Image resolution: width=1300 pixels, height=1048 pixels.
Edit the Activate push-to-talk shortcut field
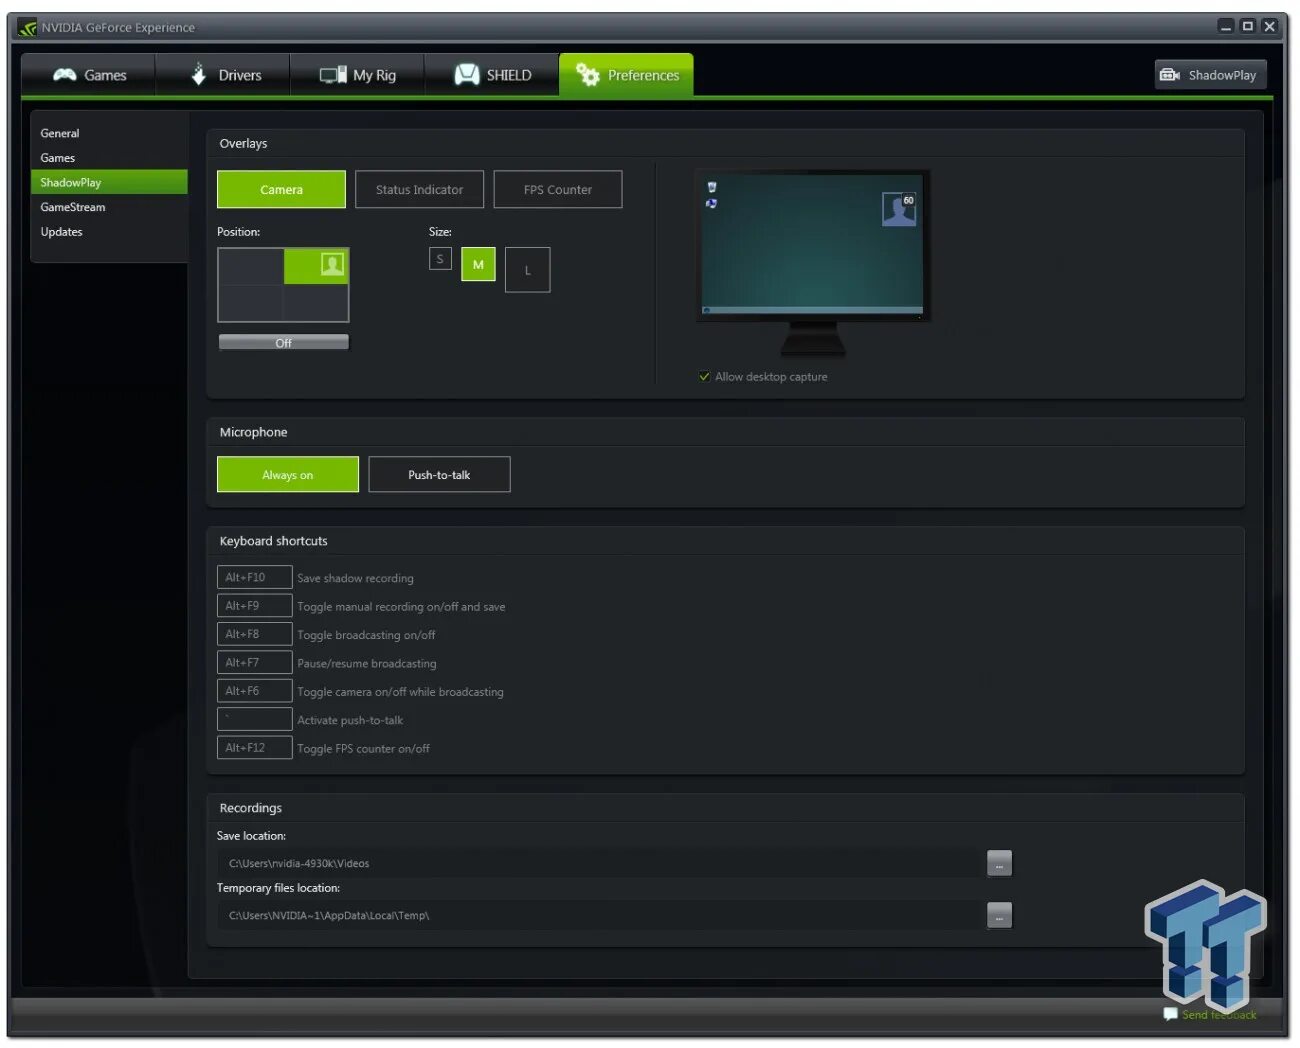point(254,719)
